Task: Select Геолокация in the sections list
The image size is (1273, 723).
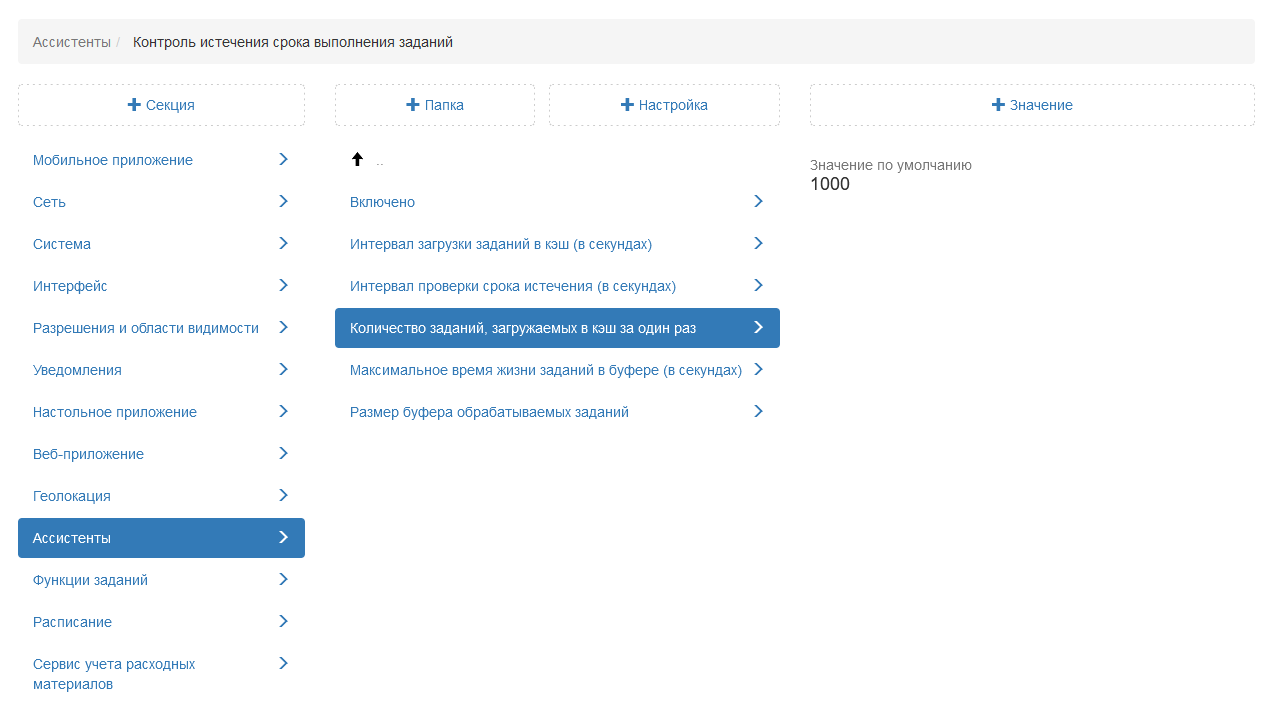Action: 72,496
